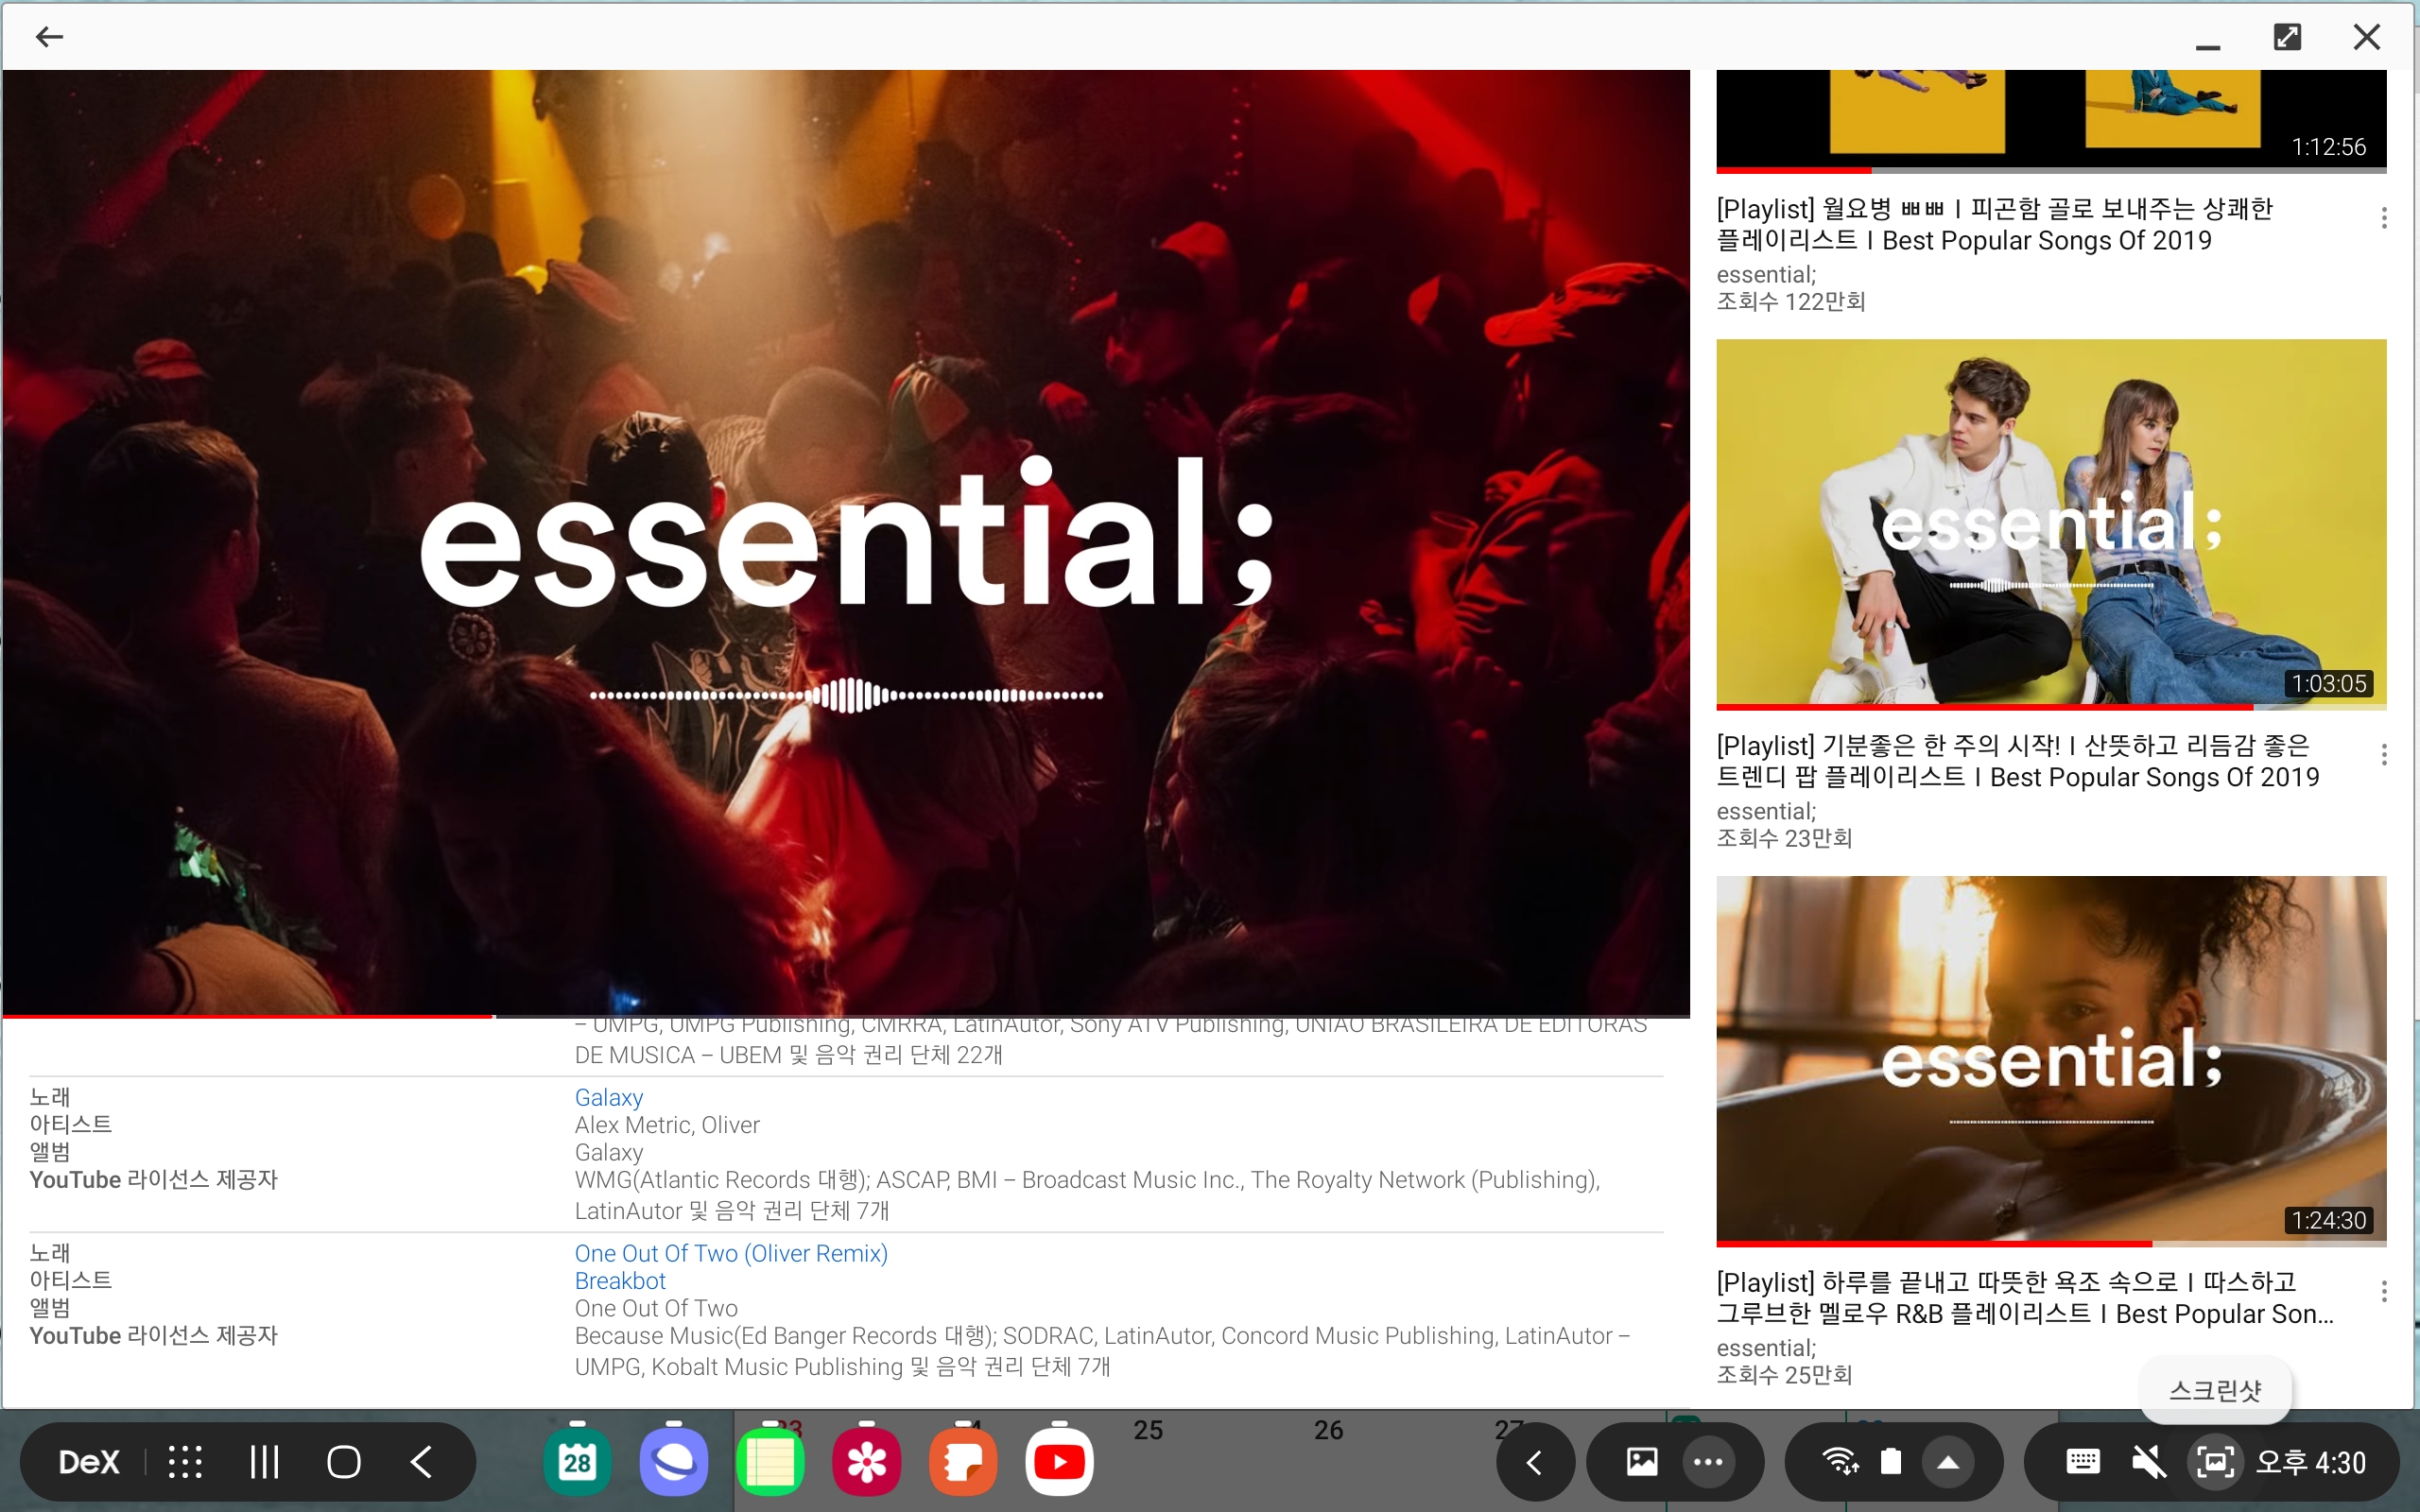This screenshot has height=1512, width=2420.
Task: Click the DeX recent apps icon
Action: pos(264,1462)
